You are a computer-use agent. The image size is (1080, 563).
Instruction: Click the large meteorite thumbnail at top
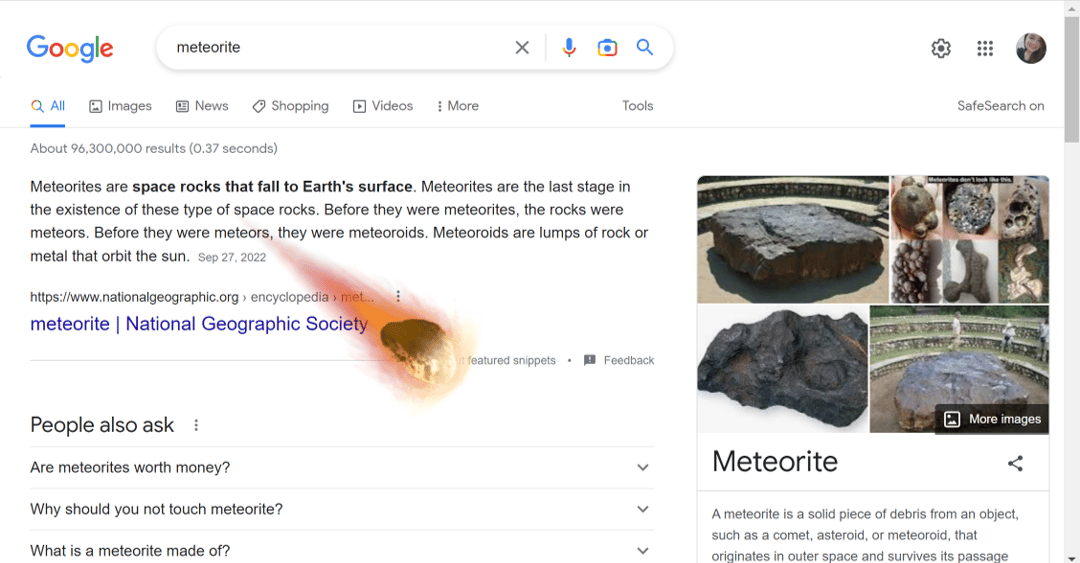792,239
